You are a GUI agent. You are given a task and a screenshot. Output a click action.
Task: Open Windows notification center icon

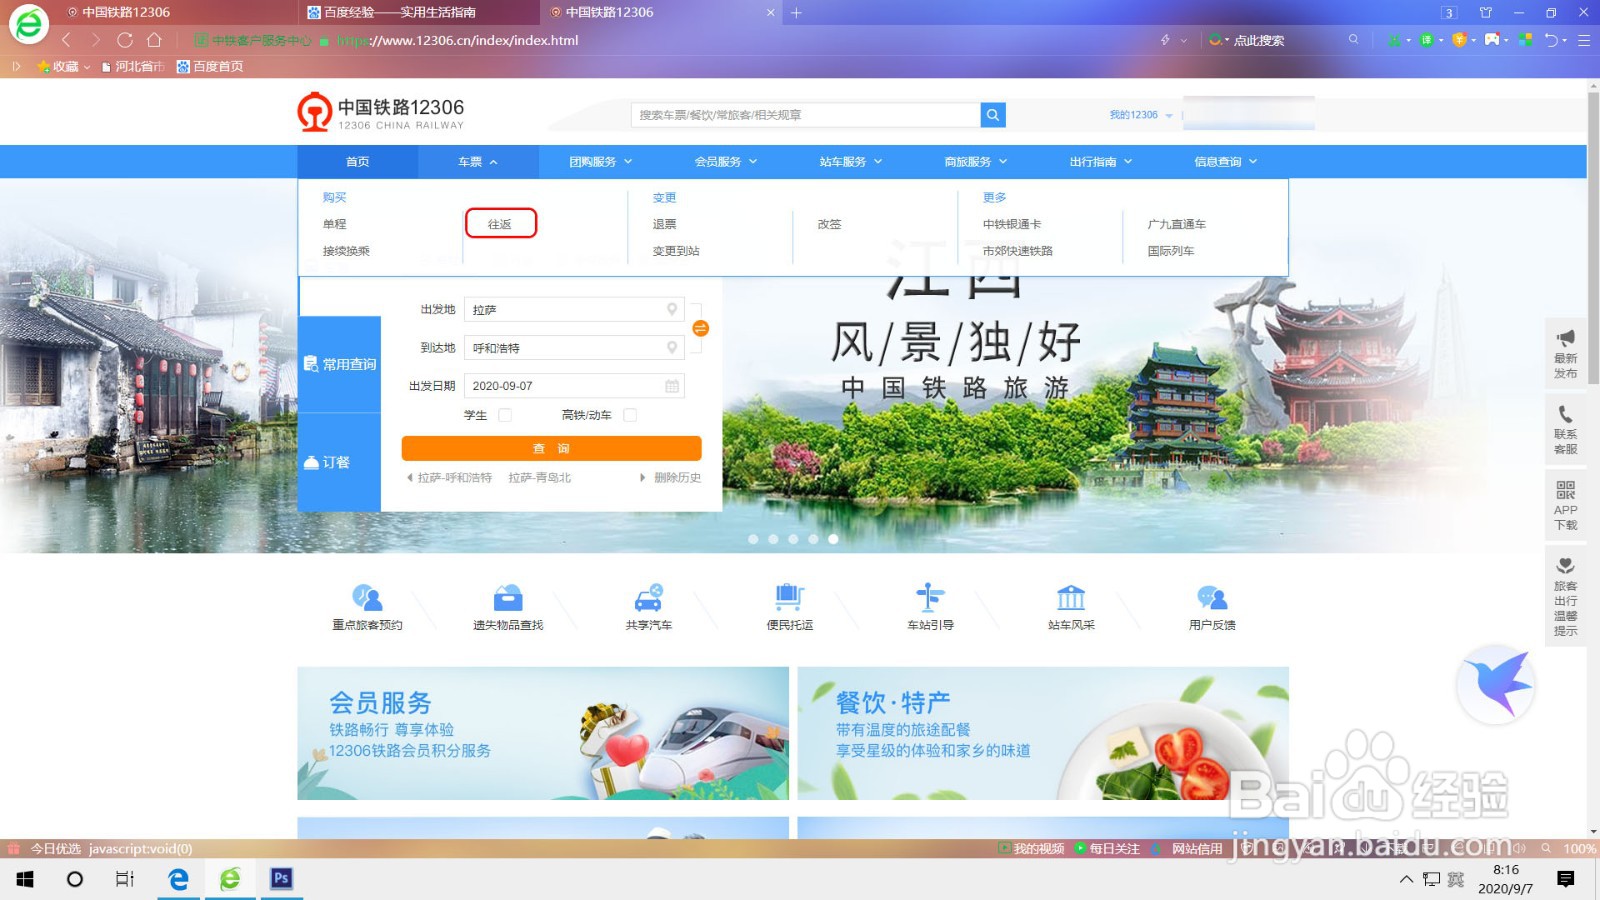[1566, 879]
